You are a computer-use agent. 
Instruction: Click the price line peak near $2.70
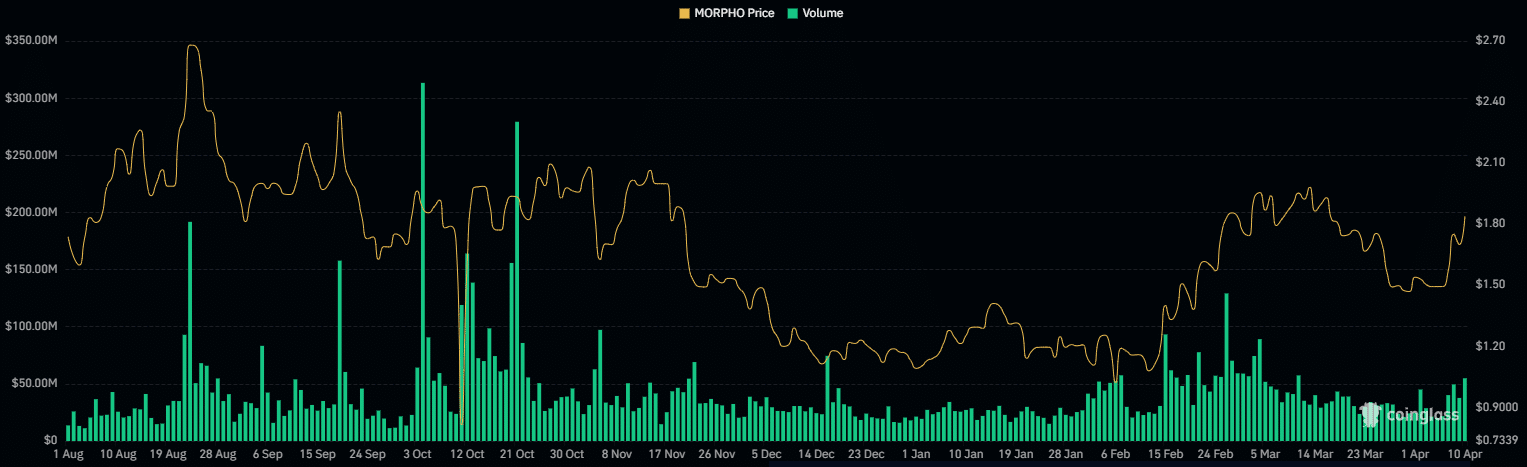click(x=192, y=46)
